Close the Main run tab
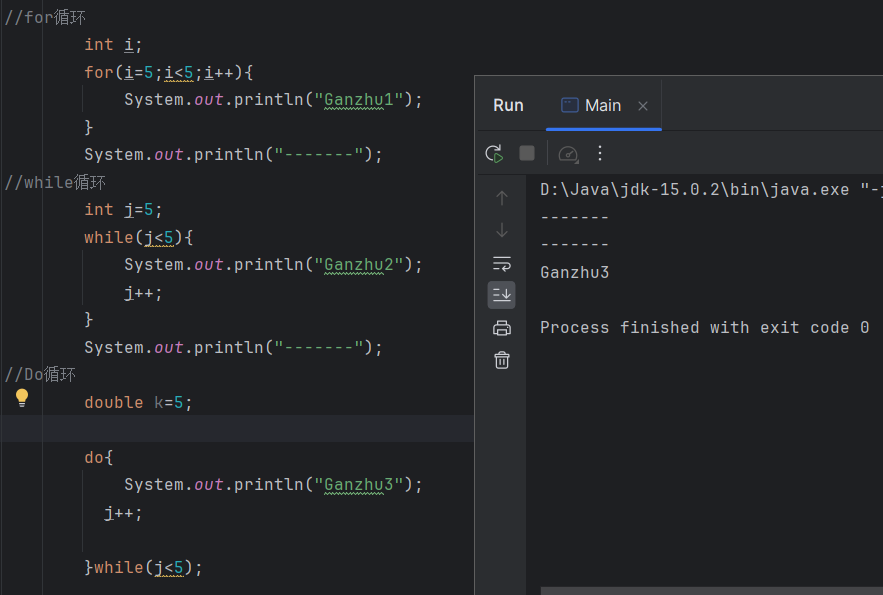Image resolution: width=883 pixels, height=595 pixels. point(643,104)
